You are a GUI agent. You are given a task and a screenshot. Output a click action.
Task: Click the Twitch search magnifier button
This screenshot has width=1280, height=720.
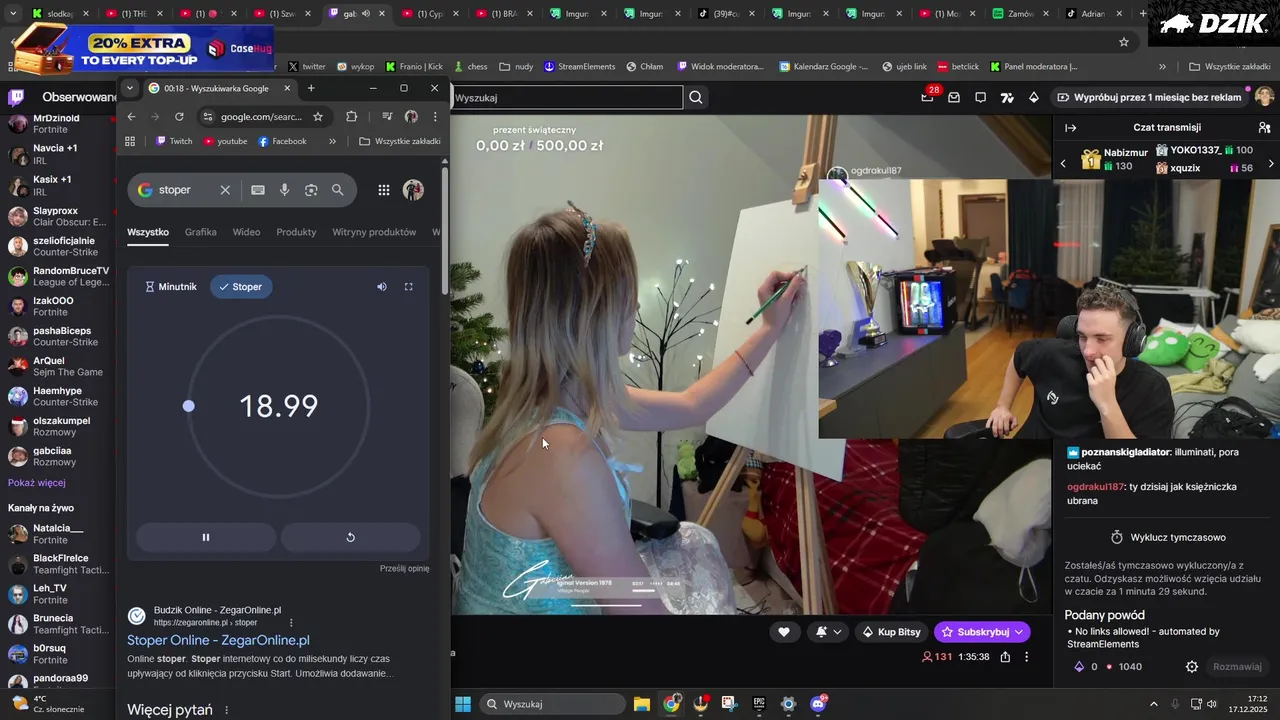point(696,97)
